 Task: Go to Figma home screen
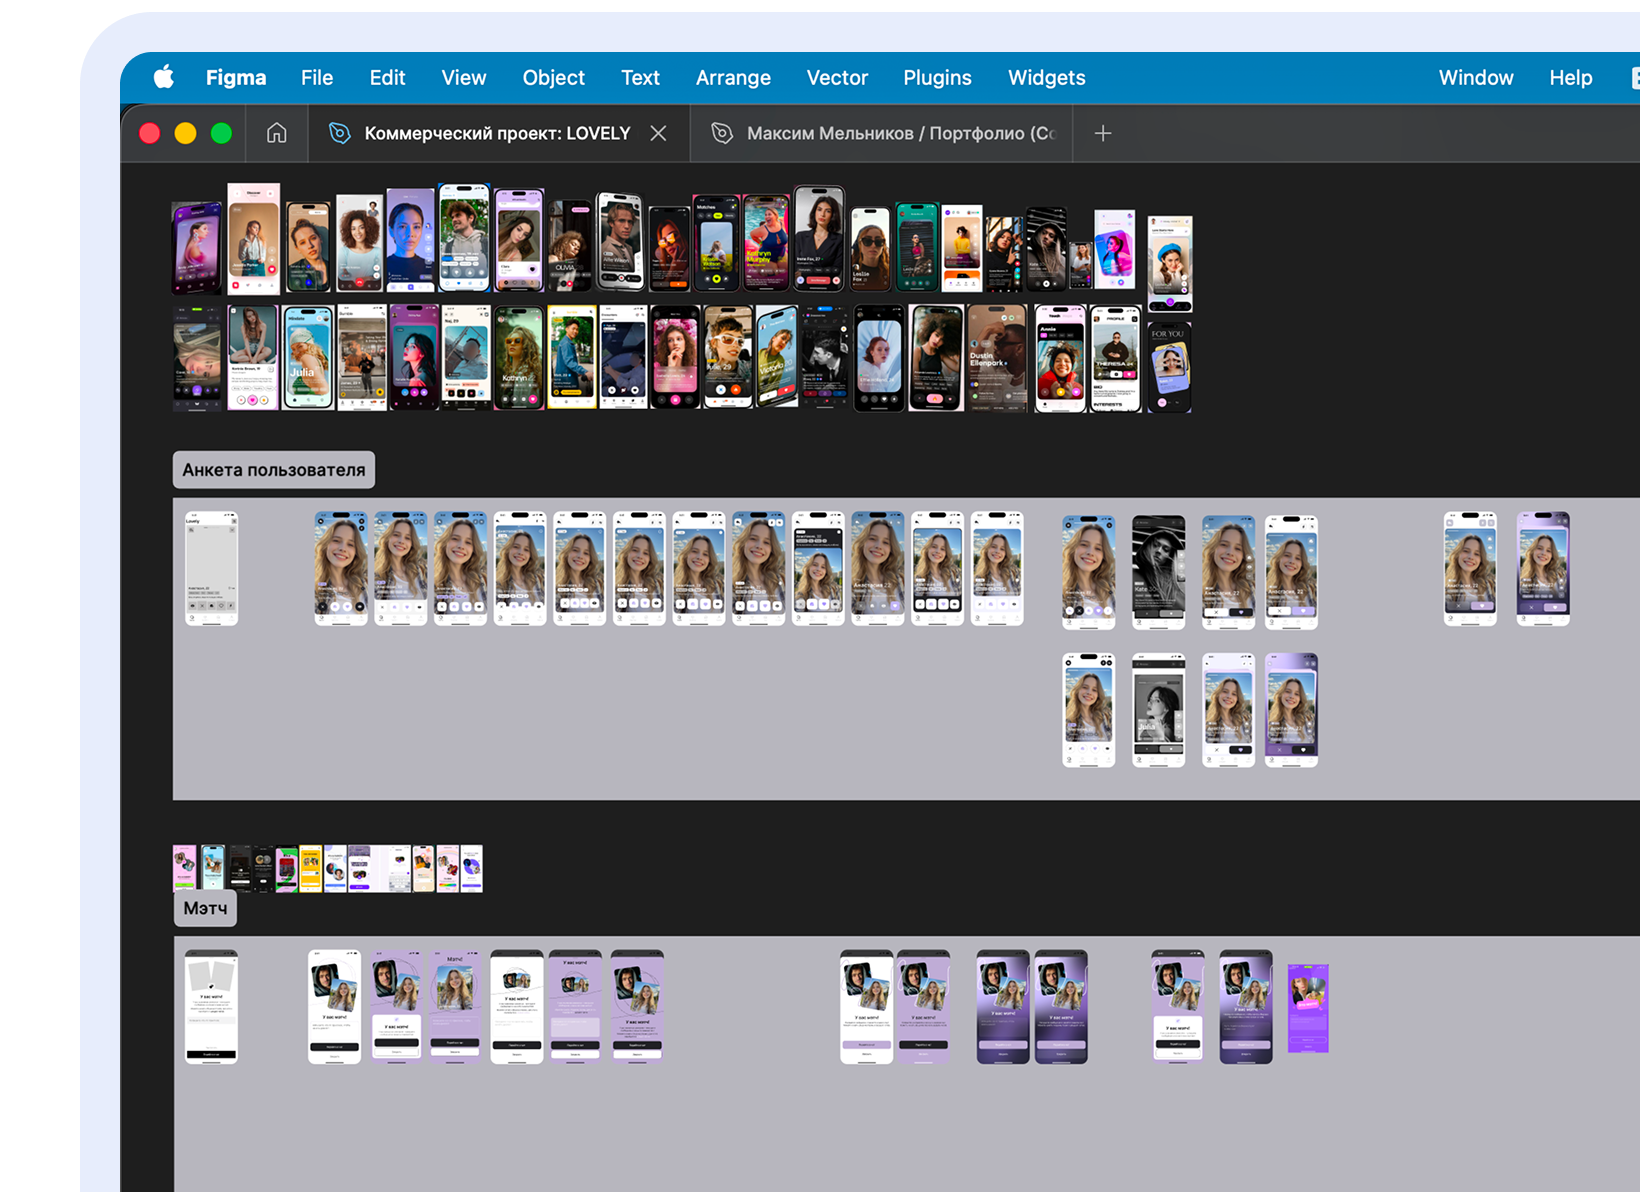tap(276, 133)
